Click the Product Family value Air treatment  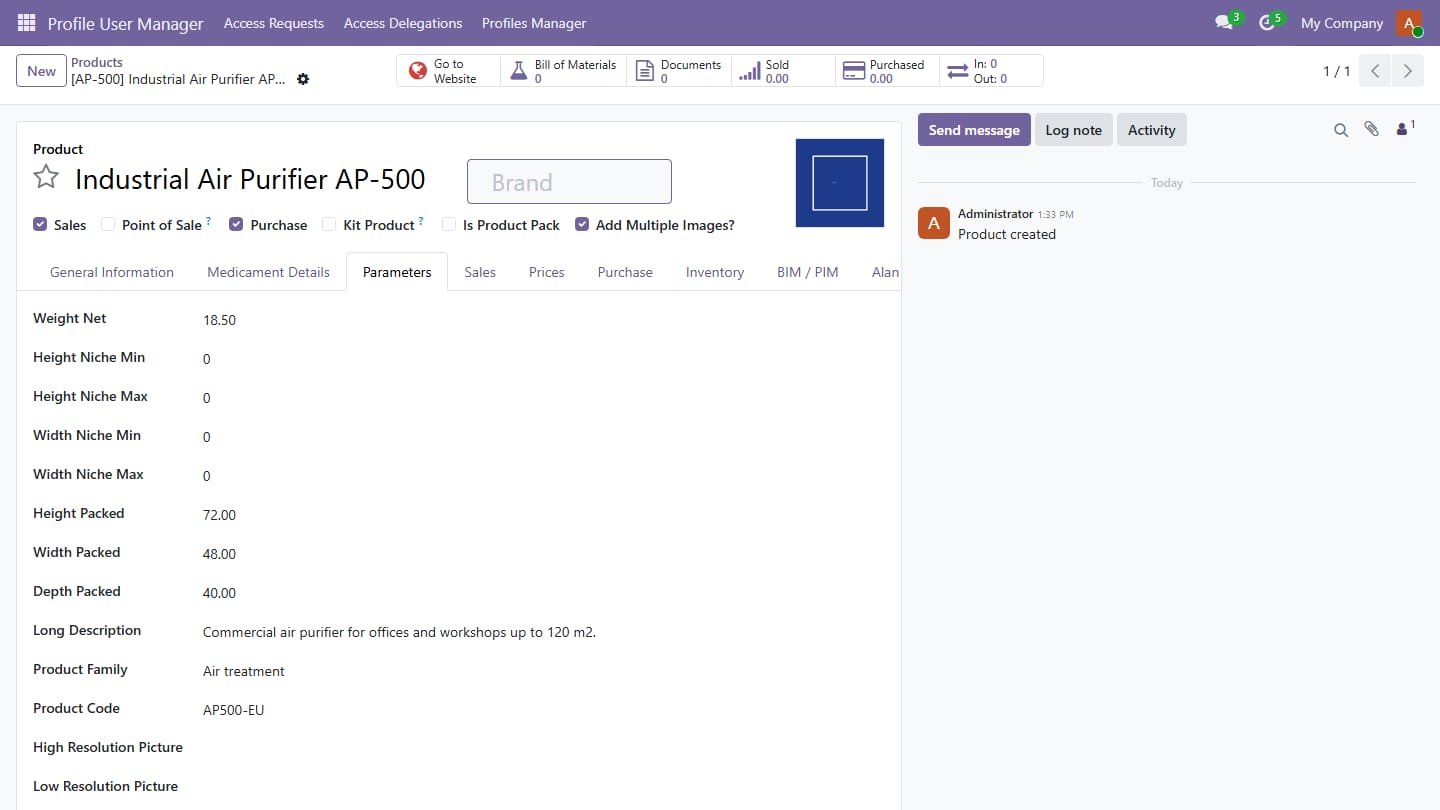coord(244,671)
